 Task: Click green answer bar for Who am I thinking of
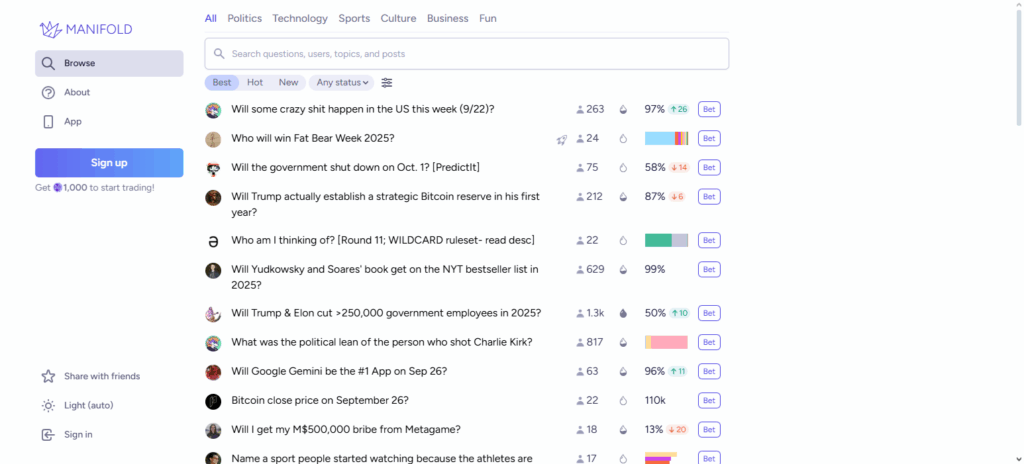(x=658, y=240)
